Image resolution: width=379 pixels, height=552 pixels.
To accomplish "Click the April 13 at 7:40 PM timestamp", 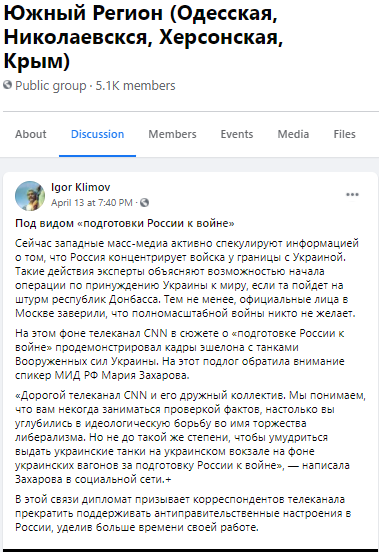I will (92, 203).
